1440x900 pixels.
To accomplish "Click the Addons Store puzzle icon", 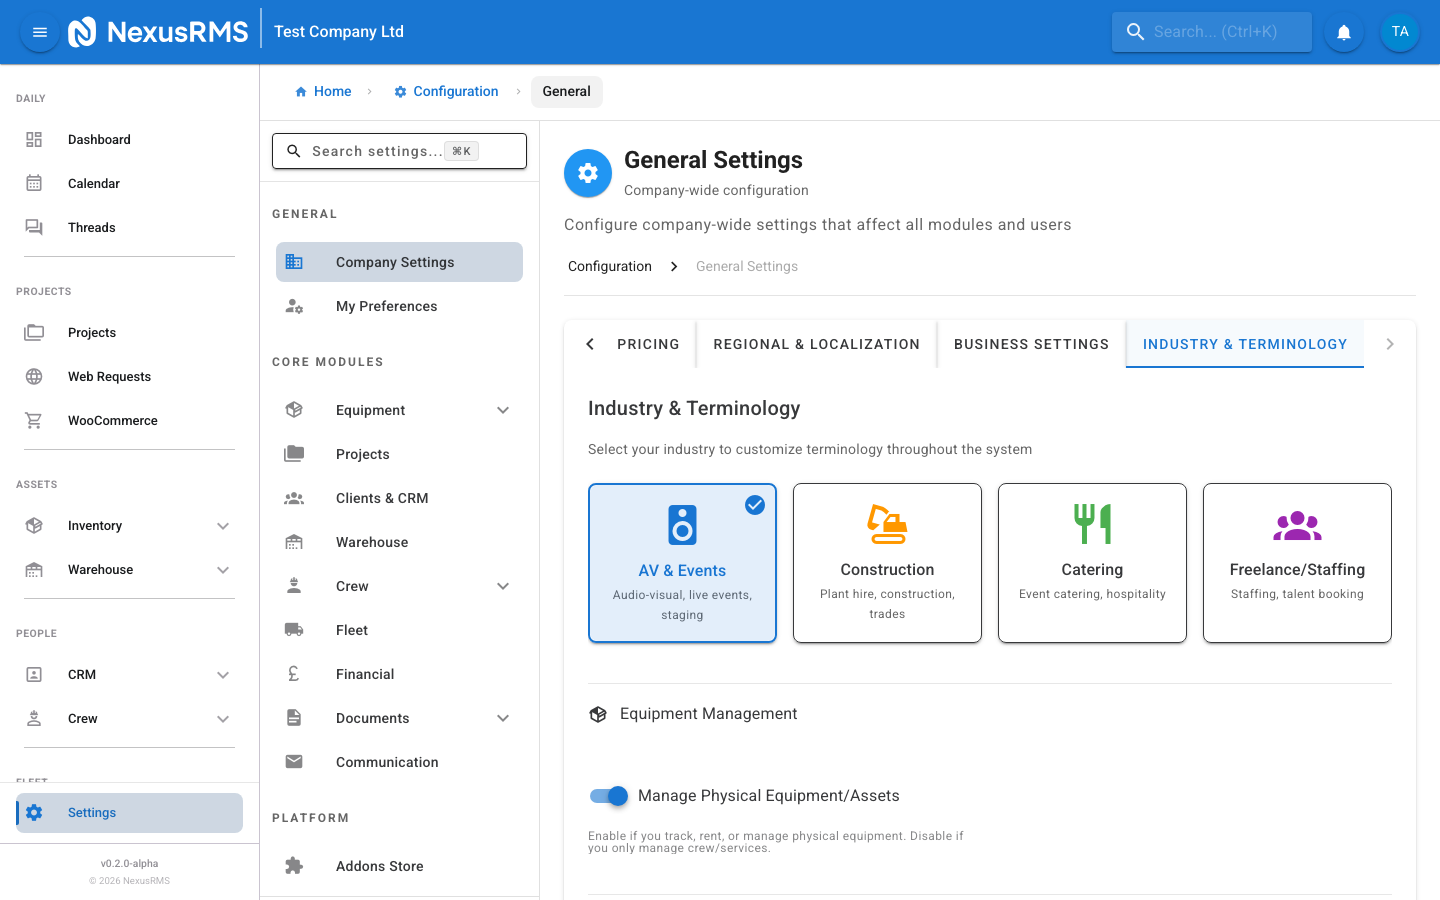I will [293, 864].
